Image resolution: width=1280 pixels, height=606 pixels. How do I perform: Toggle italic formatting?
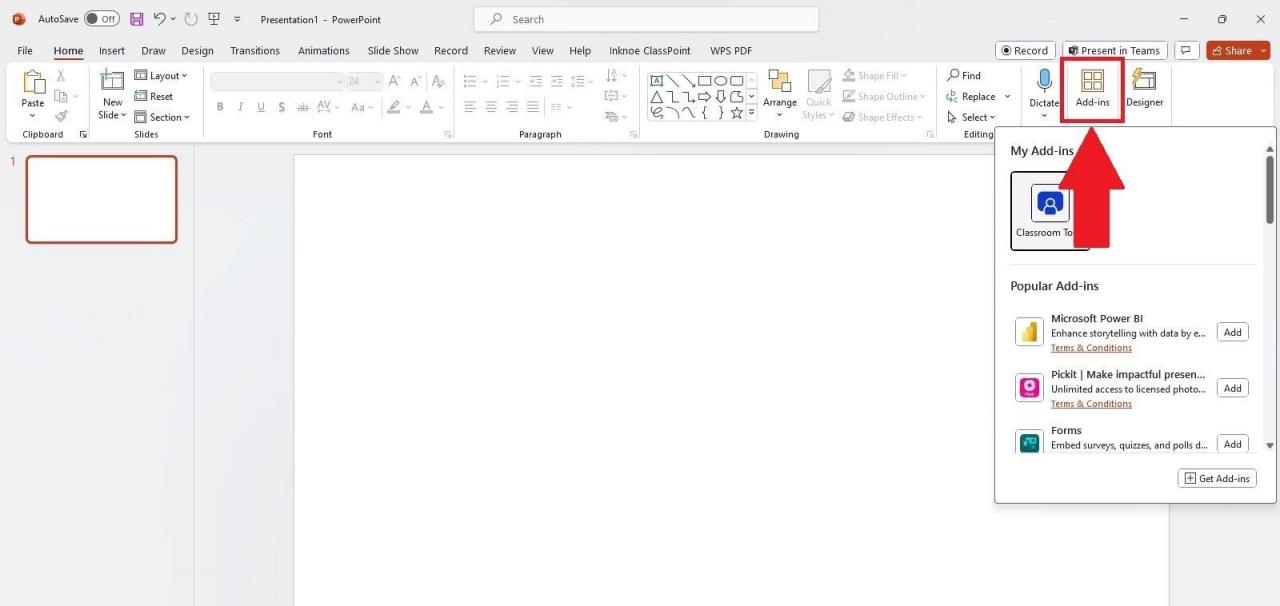coord(240,107)
